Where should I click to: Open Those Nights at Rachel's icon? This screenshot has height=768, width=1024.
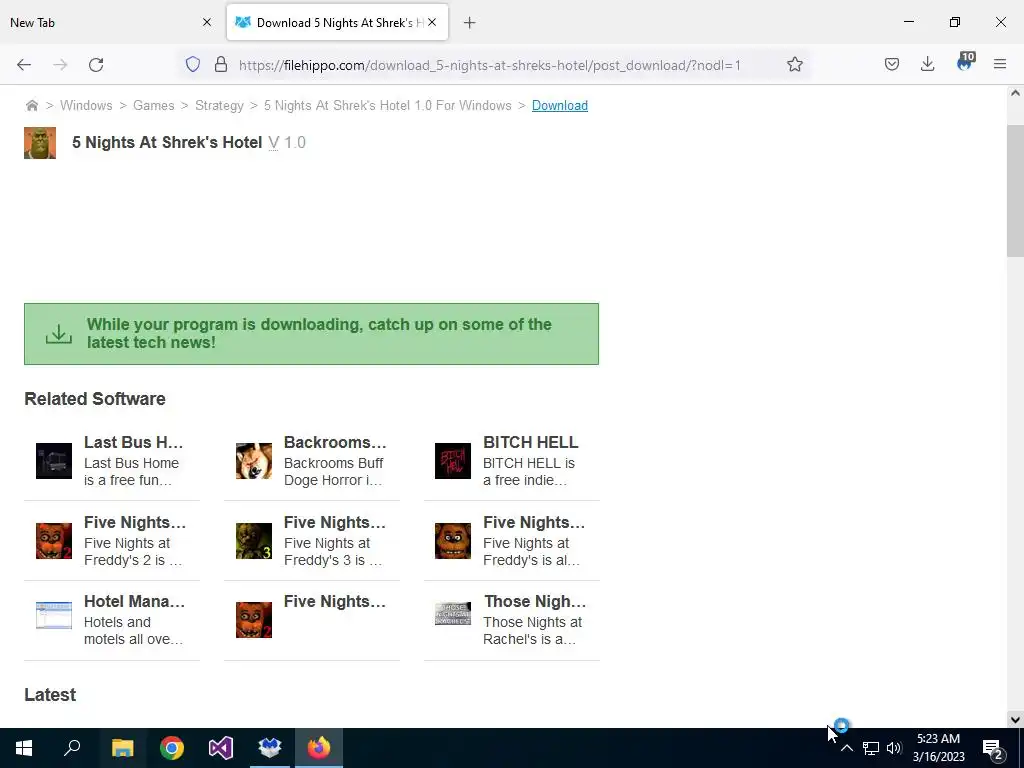pos(453,613)
